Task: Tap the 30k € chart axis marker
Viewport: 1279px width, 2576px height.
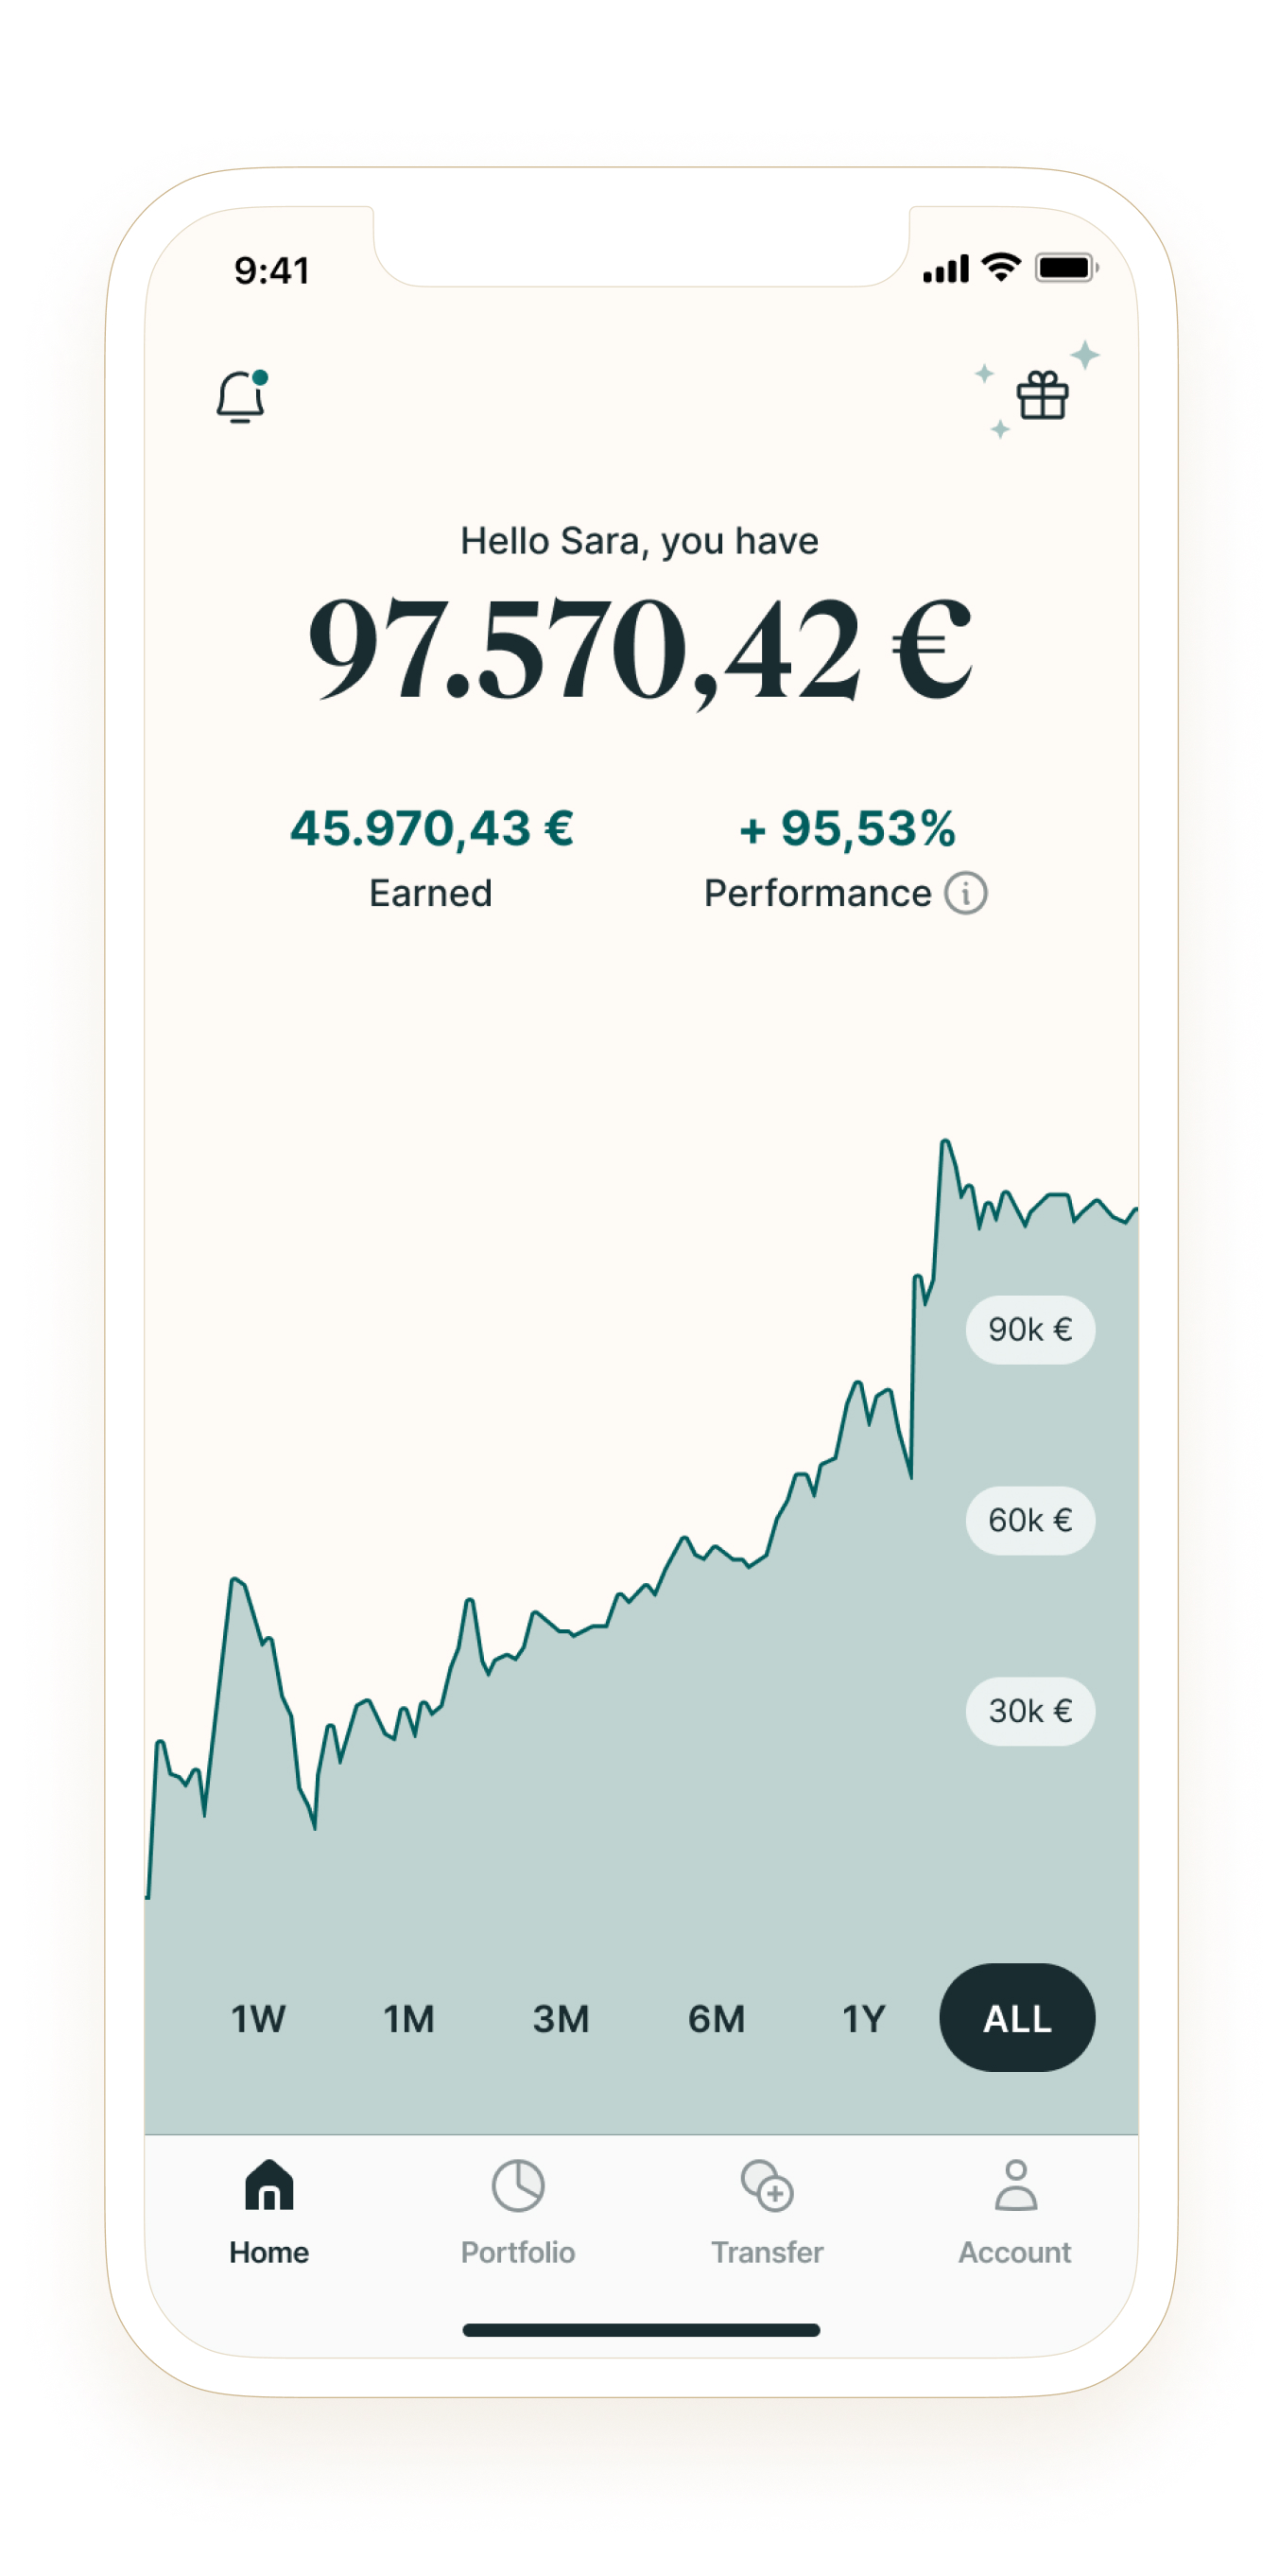Action: (x=1030, y=1711)
